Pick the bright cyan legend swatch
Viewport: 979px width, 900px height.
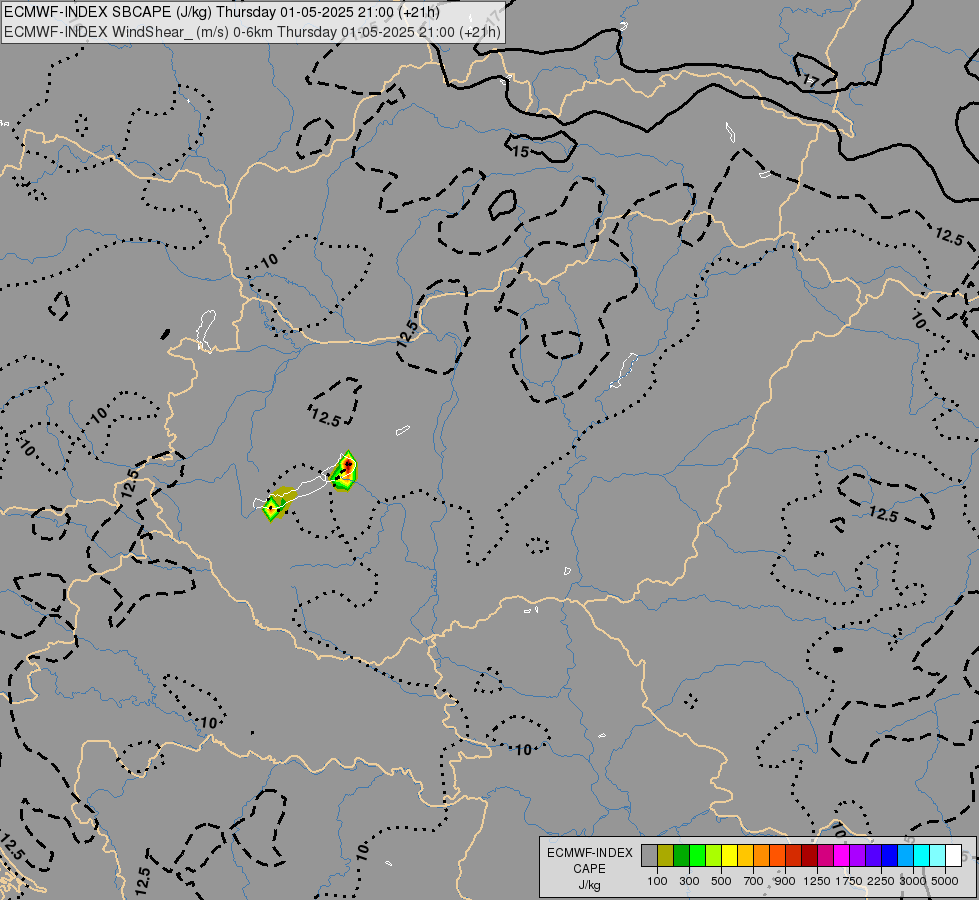922,855
